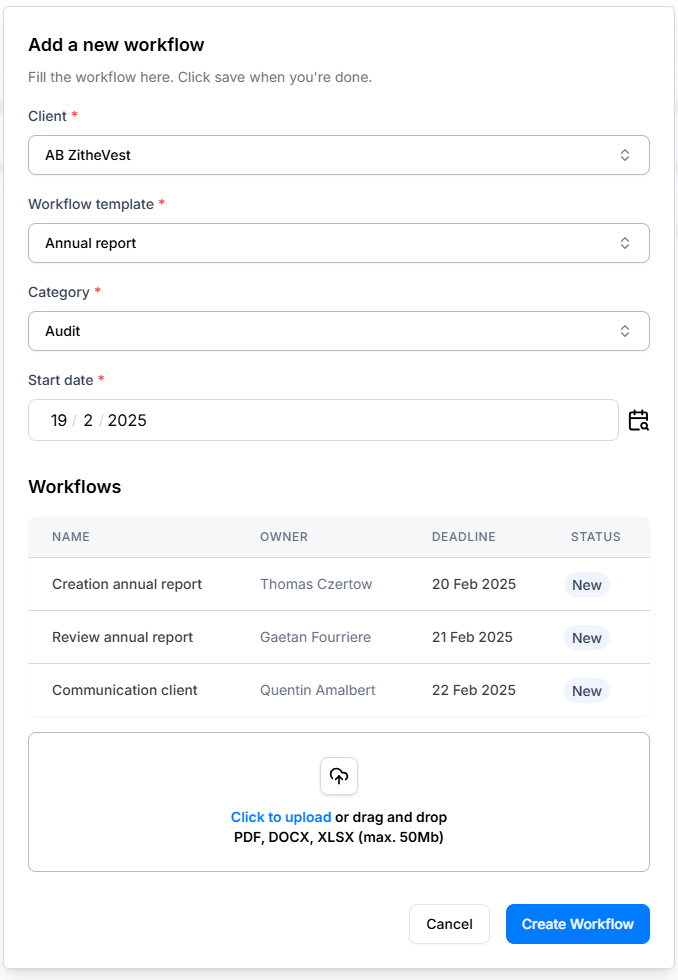Click the cloud upload icon
678x980 pixels.
click(339, 776)
